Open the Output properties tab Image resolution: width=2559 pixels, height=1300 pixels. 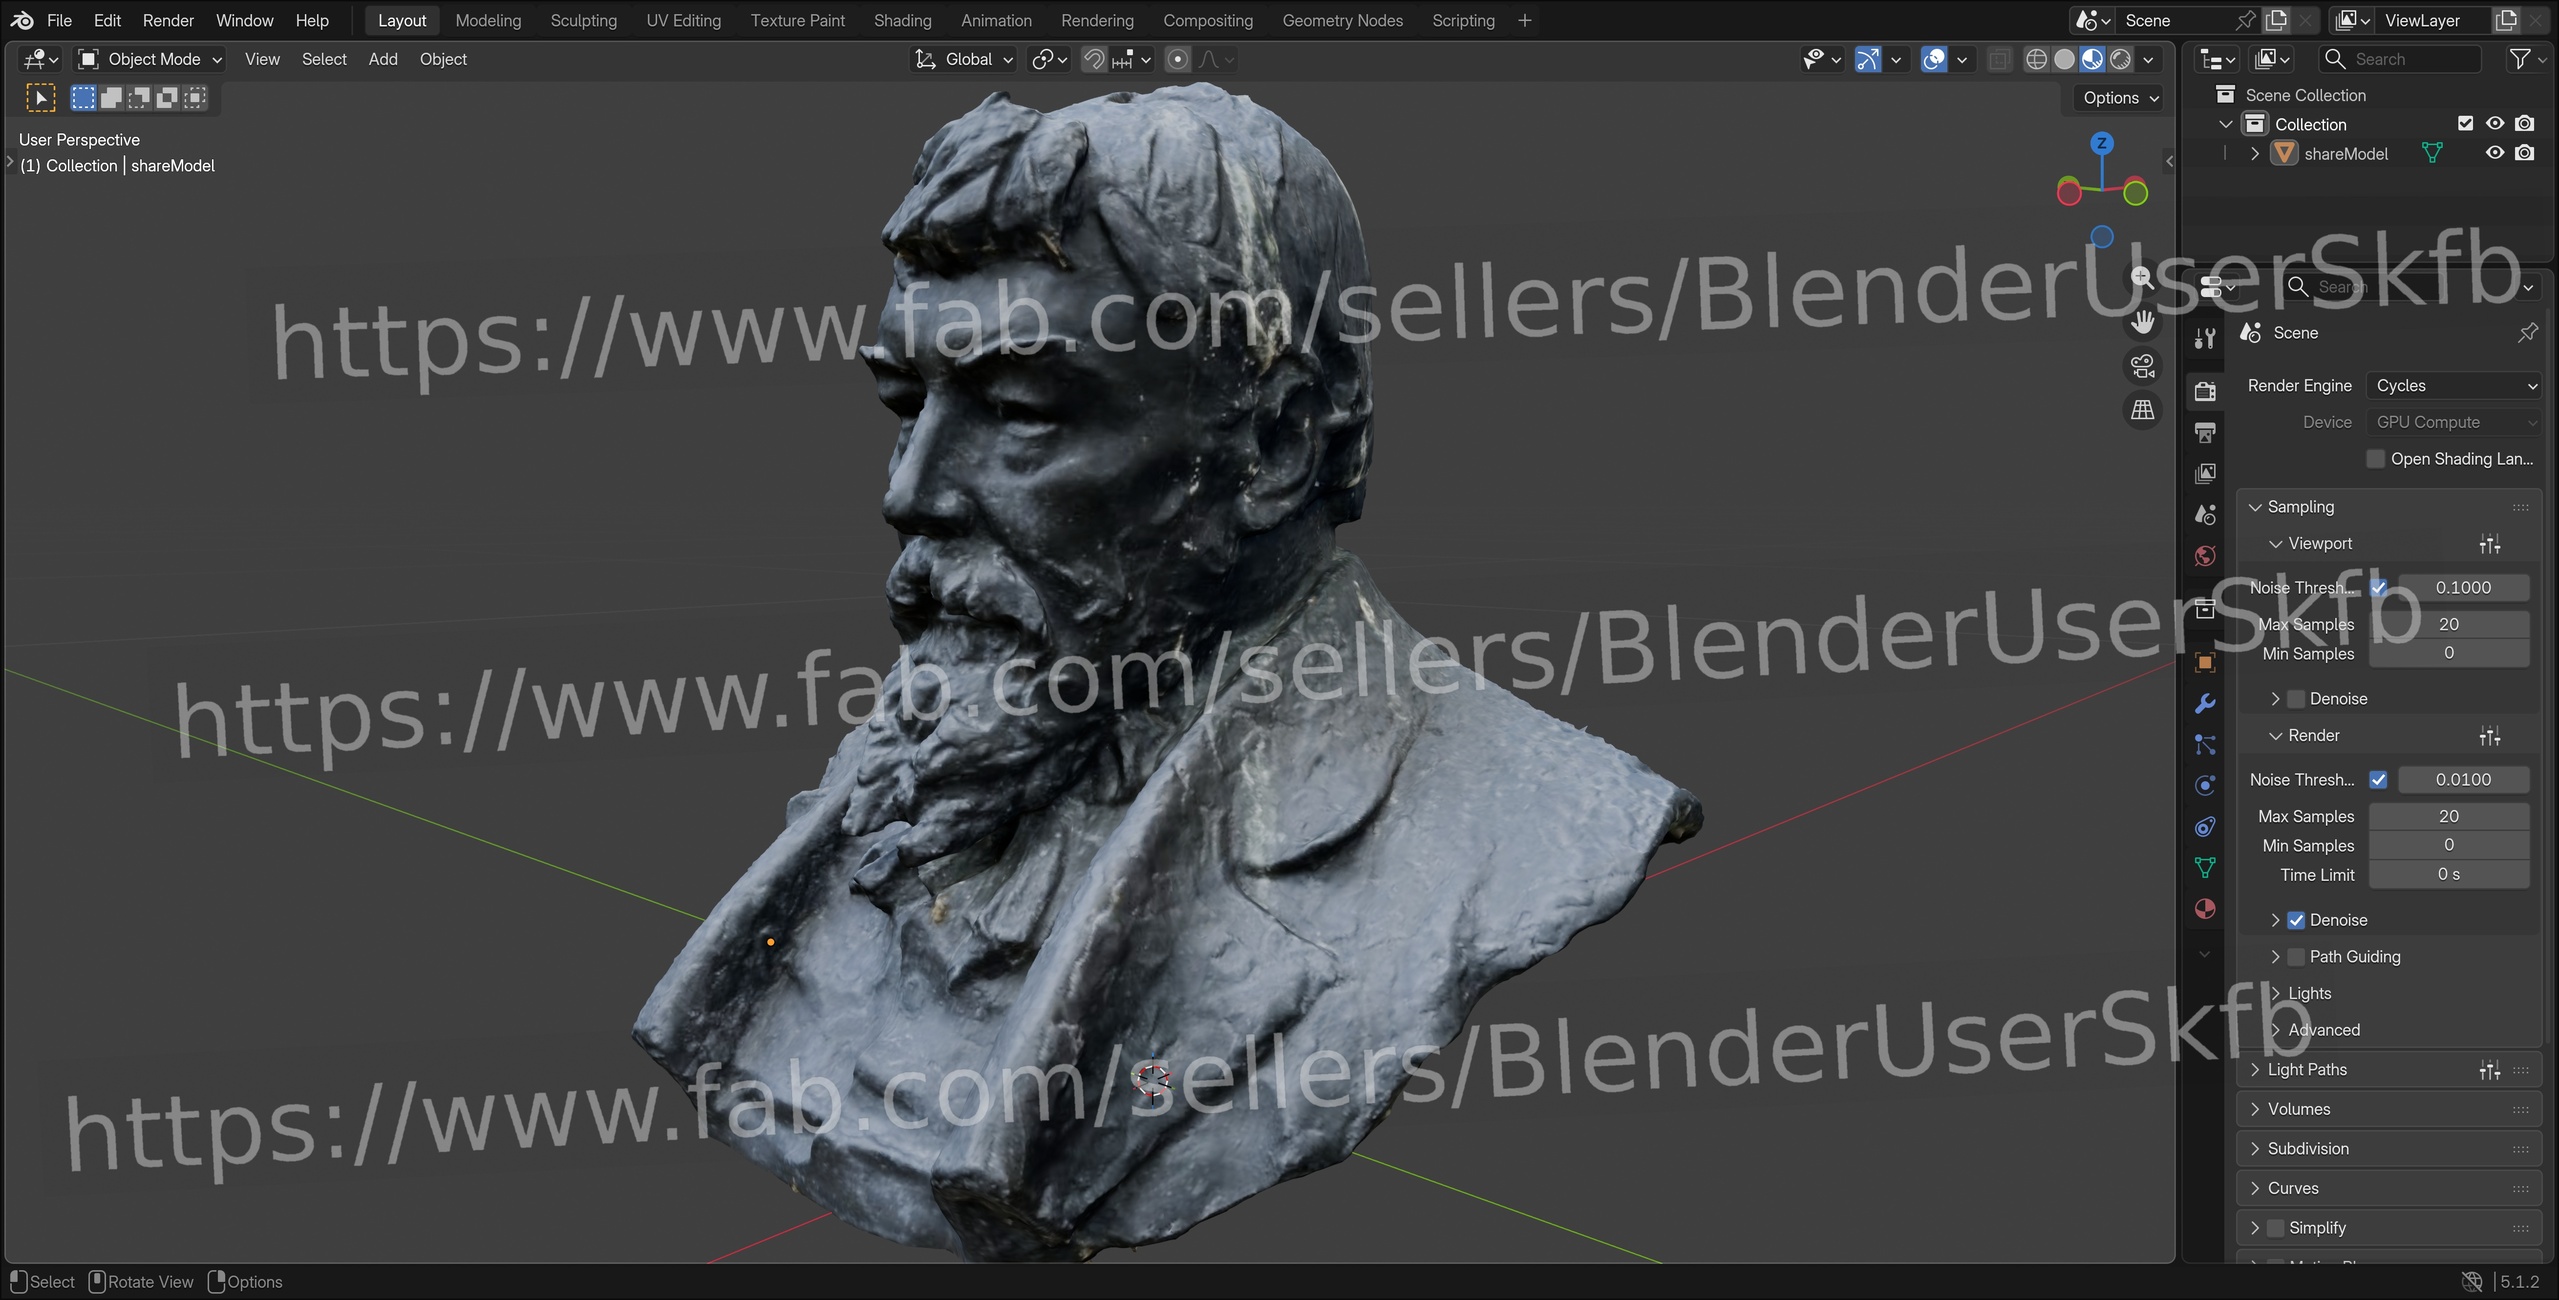pos(2205,432)
